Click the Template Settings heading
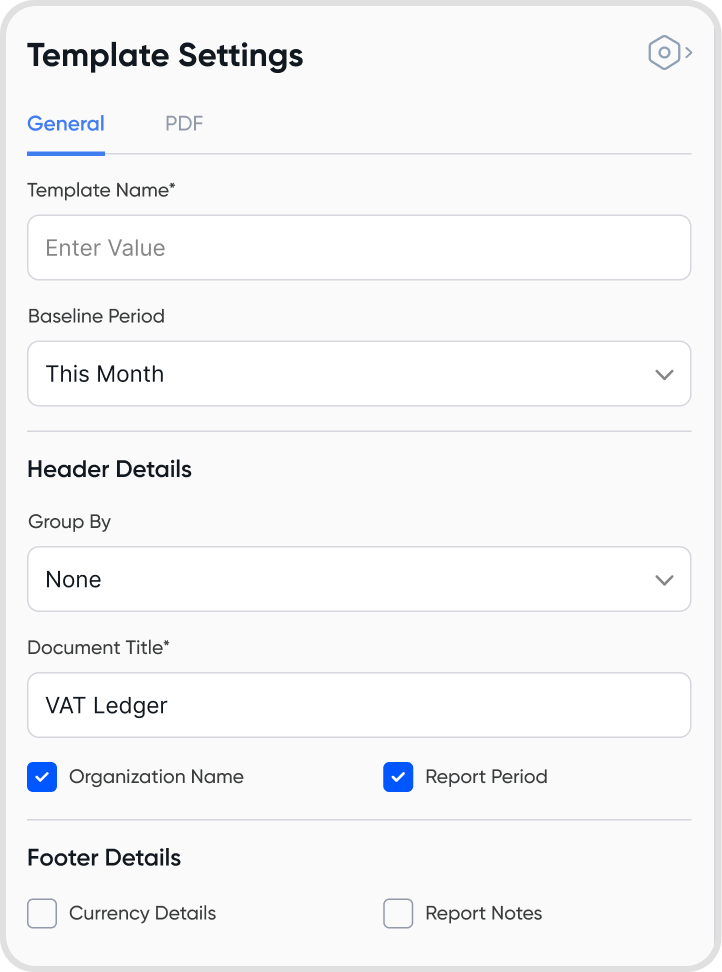Image resolution: width=722 pixels, height=972 pixels. pos(165,56)
